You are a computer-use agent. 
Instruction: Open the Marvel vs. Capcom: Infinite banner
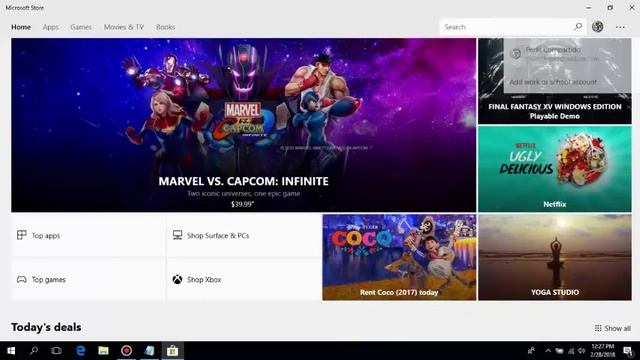coord(244,125)
